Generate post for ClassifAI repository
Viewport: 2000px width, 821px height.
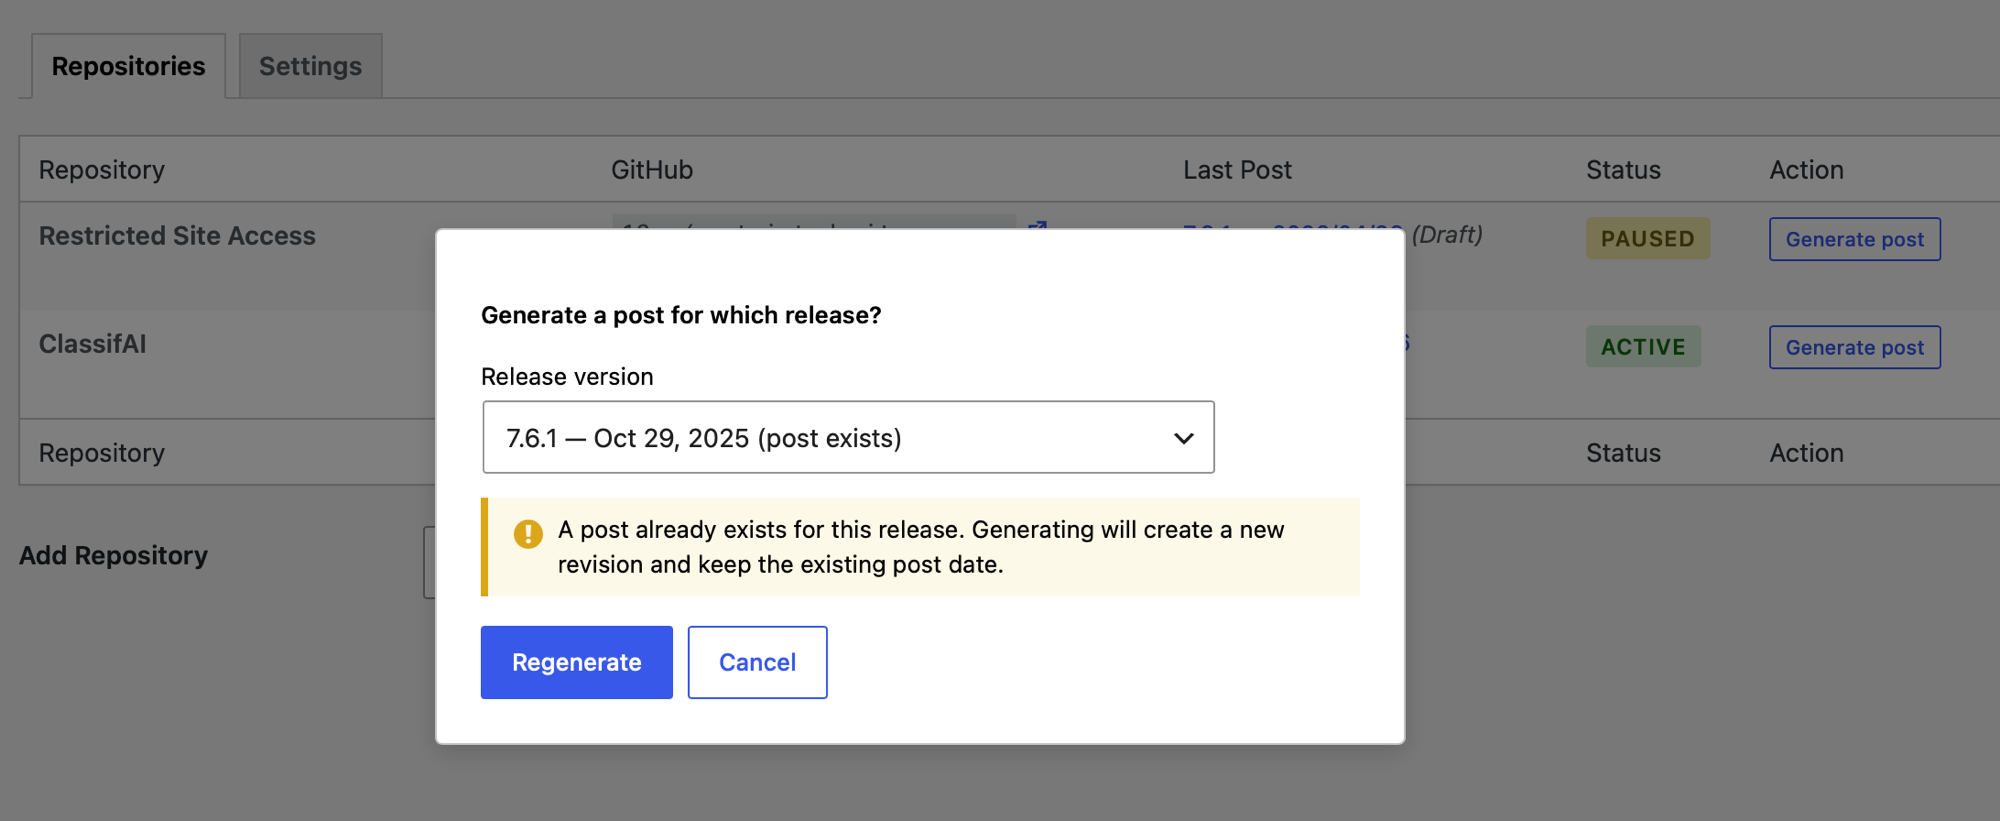tap(1854, 347)
